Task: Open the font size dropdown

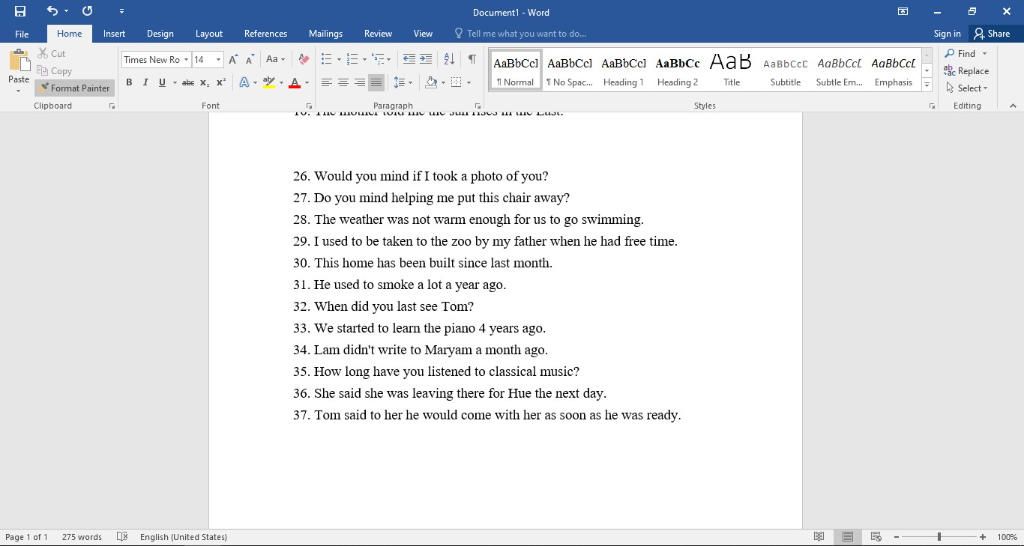Action: 218,59
